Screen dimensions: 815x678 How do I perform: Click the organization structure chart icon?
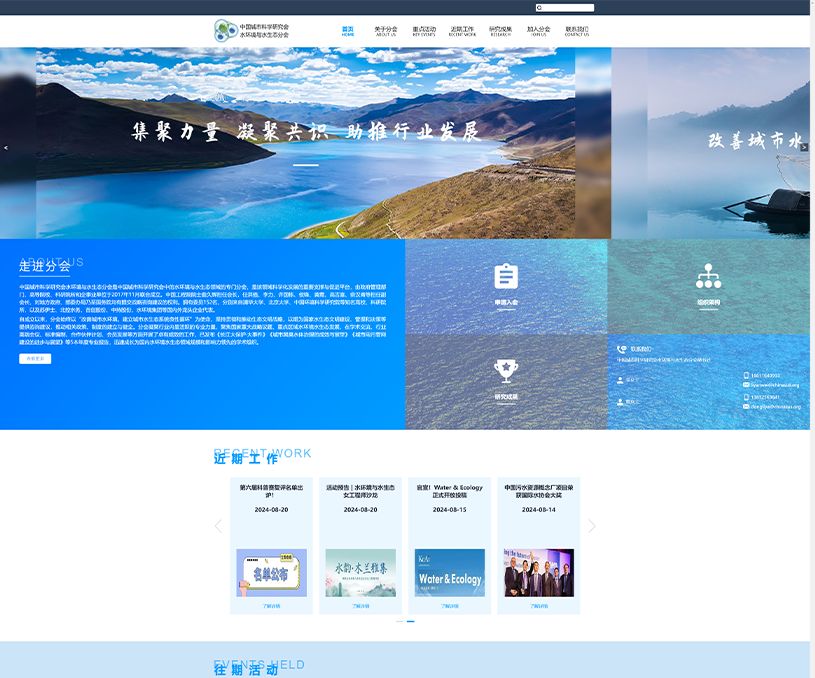click(708, 276)
